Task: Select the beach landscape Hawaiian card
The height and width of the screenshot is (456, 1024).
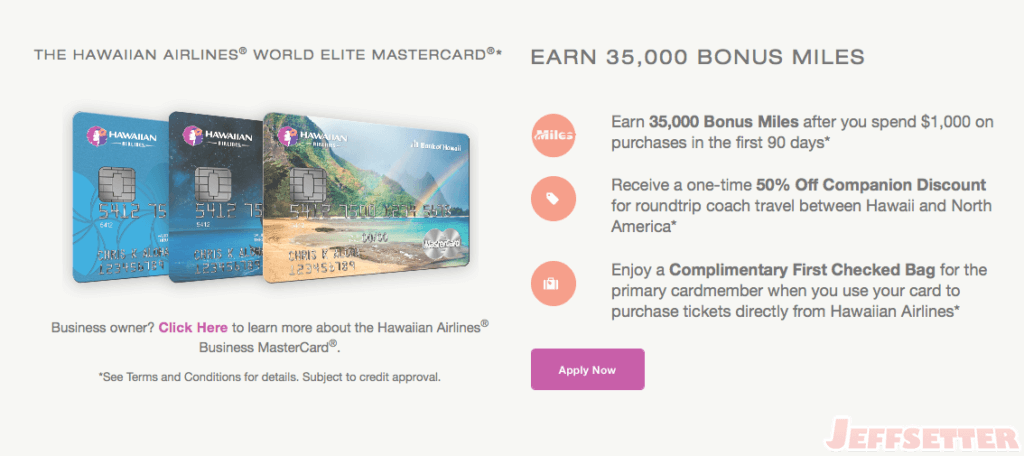Action: tap(366, 198)
